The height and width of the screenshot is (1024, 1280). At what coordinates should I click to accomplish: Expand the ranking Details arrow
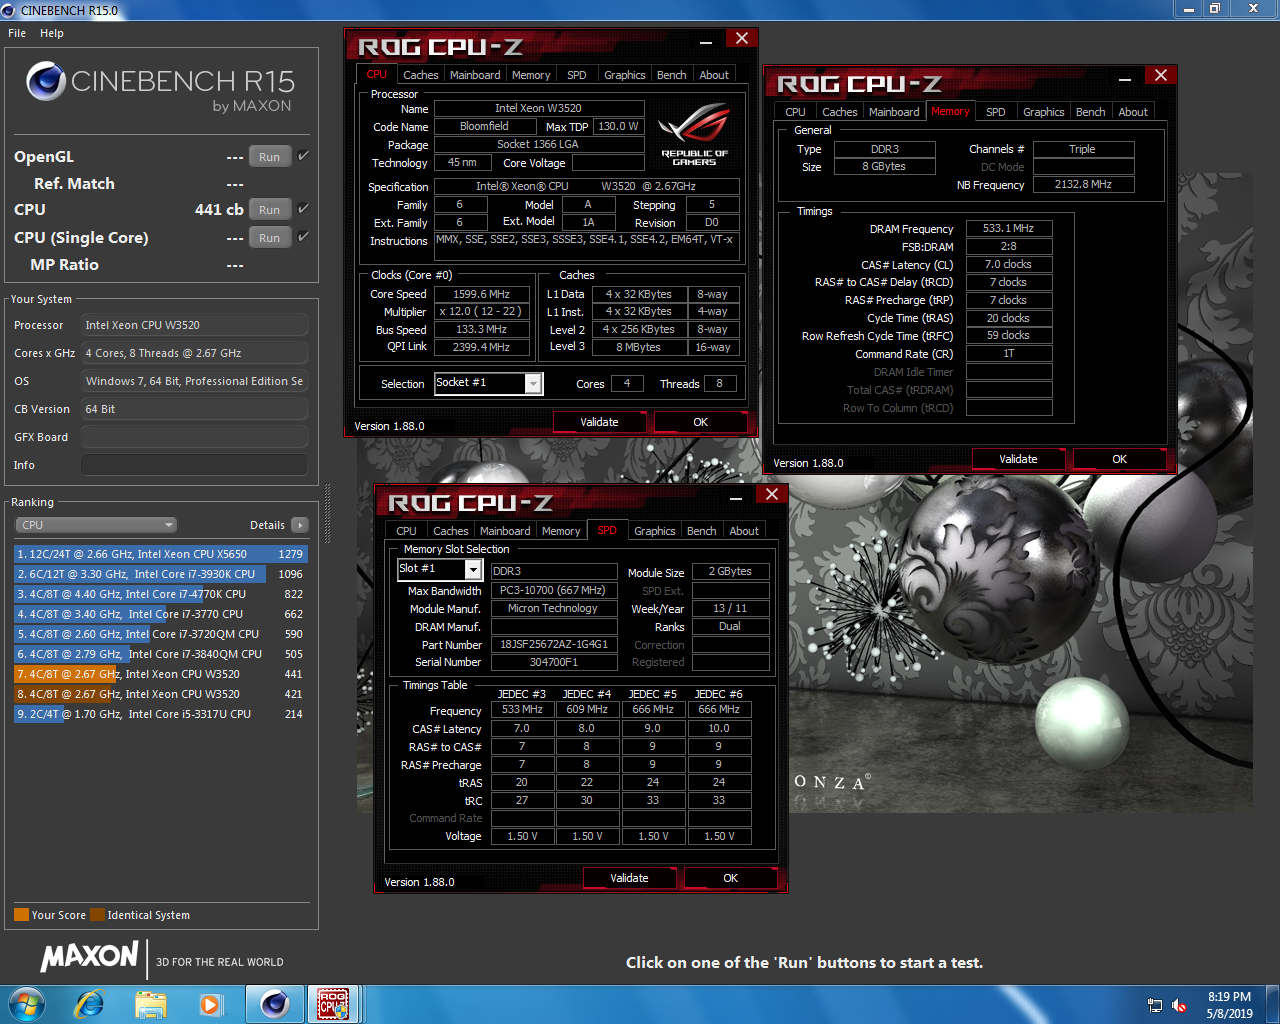click(x=300, y=525)
